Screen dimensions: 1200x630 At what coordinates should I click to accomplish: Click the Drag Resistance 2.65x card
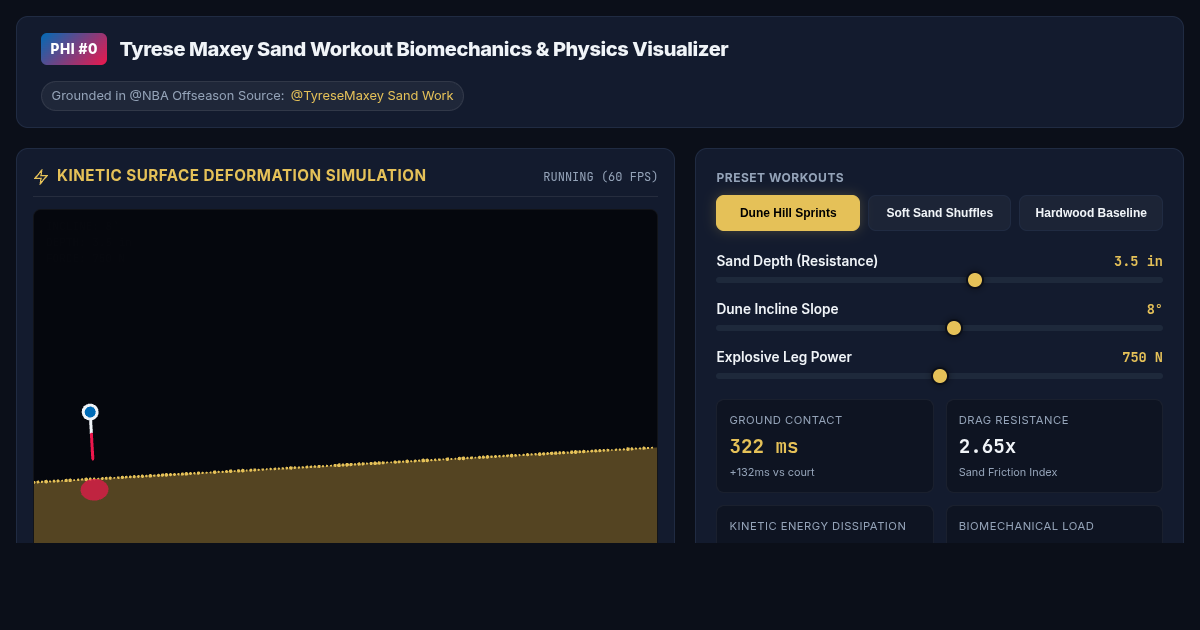click(x=1054, y=446)
